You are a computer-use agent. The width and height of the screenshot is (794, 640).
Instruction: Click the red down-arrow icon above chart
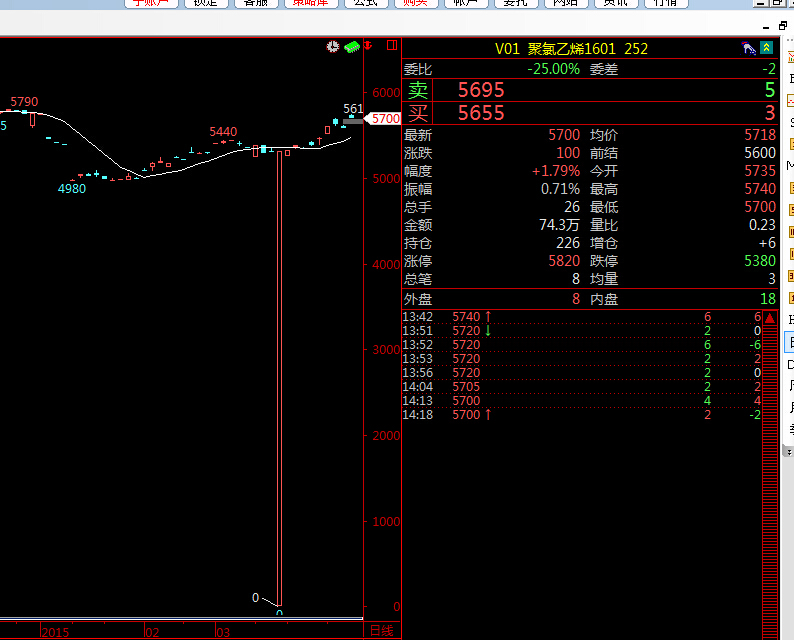point(368,46)
